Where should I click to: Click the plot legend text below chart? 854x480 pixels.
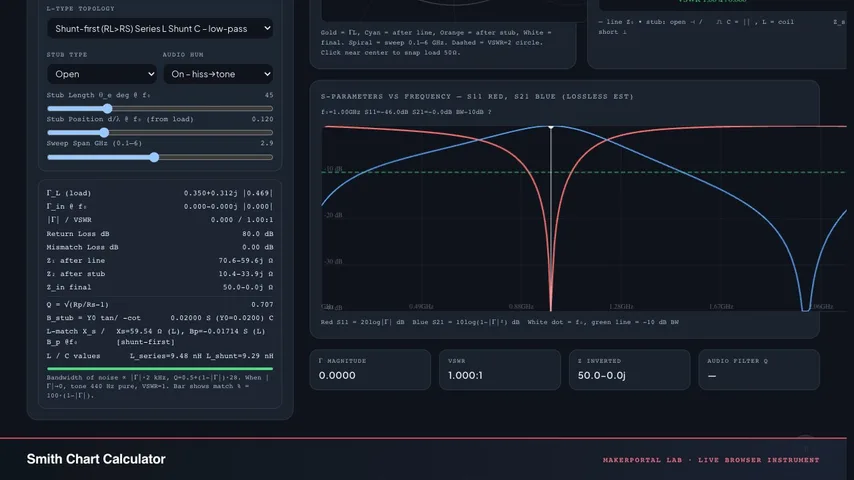499,322
